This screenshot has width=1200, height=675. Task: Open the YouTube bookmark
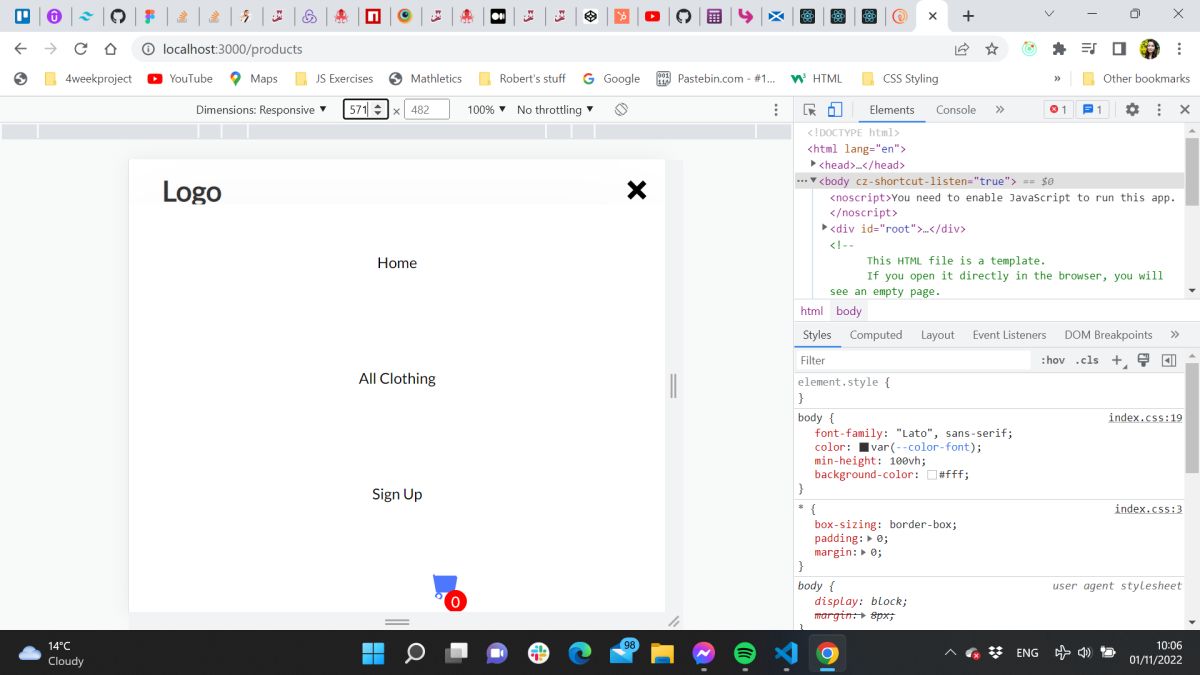click(x=180, y=78)
